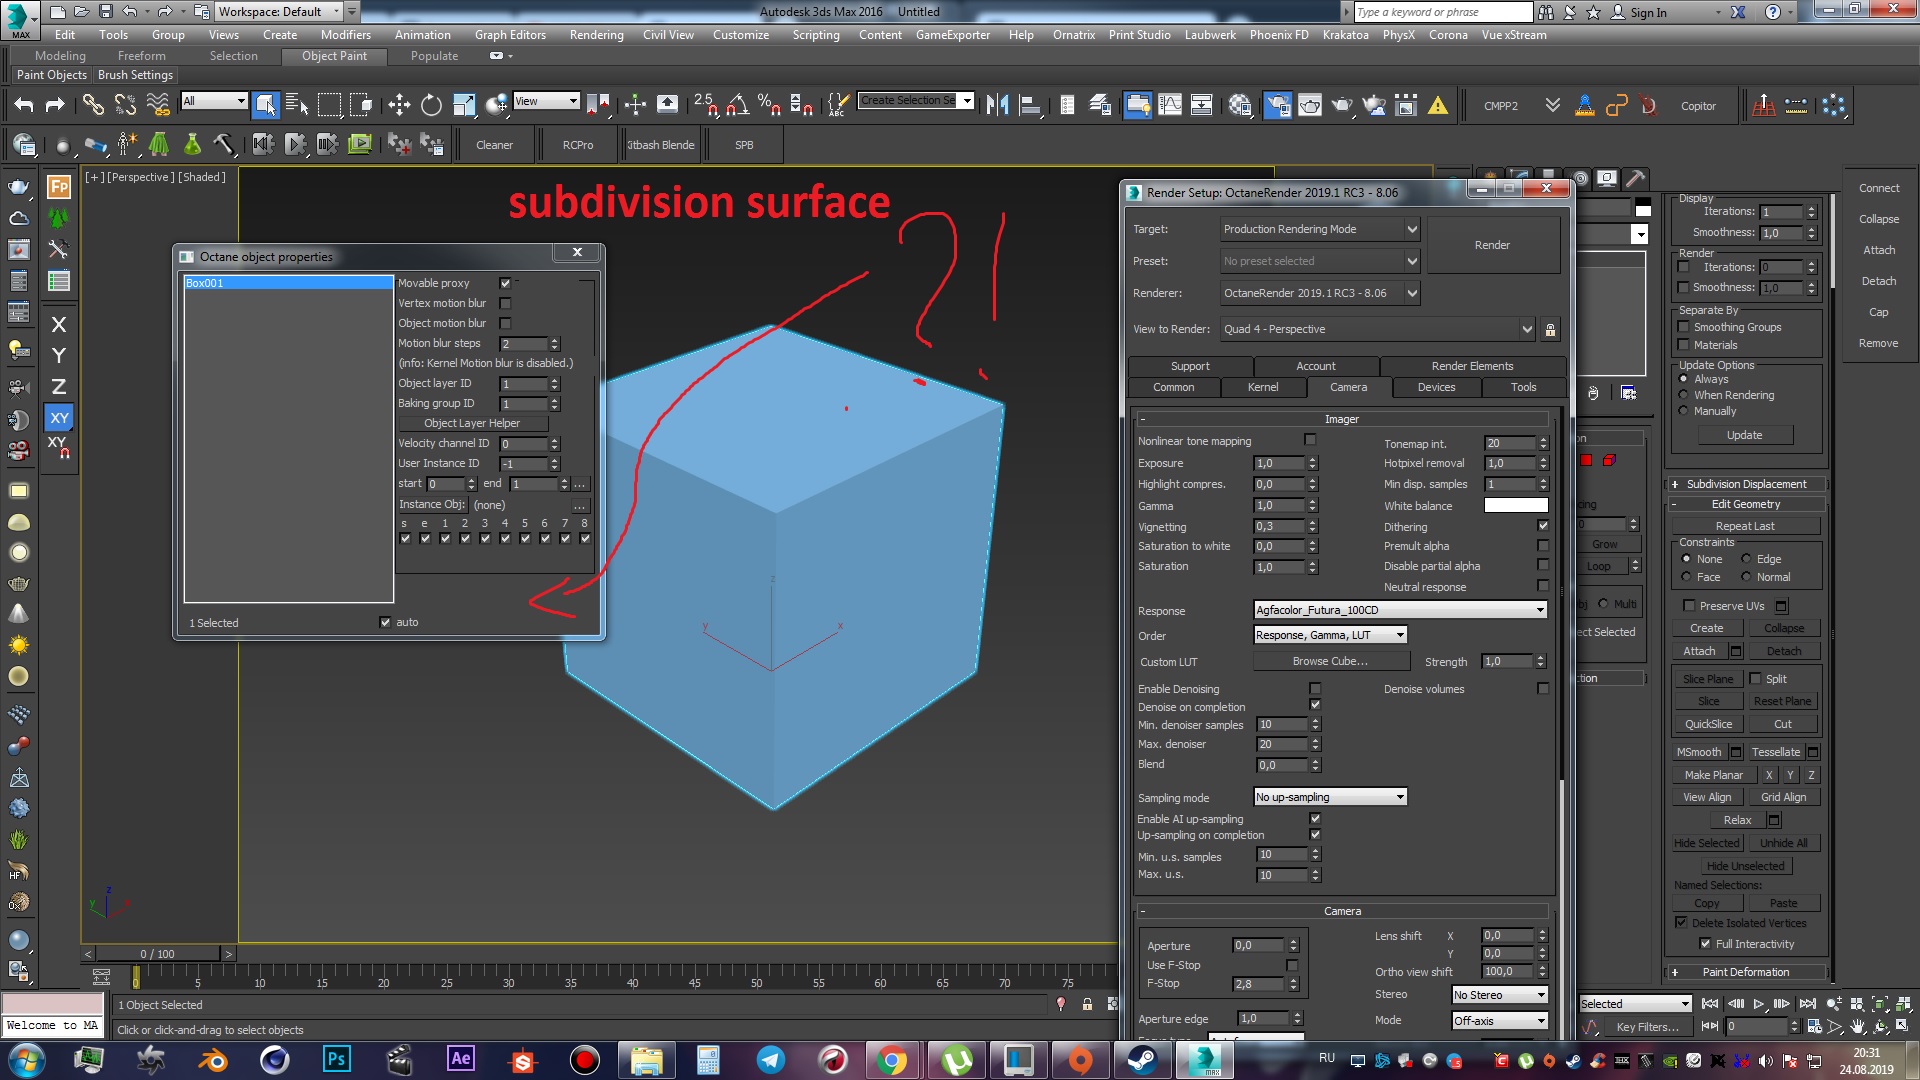Screen dimensions: 1920x1080
Task: Restrict transform to XY plane
Action: 59,418
